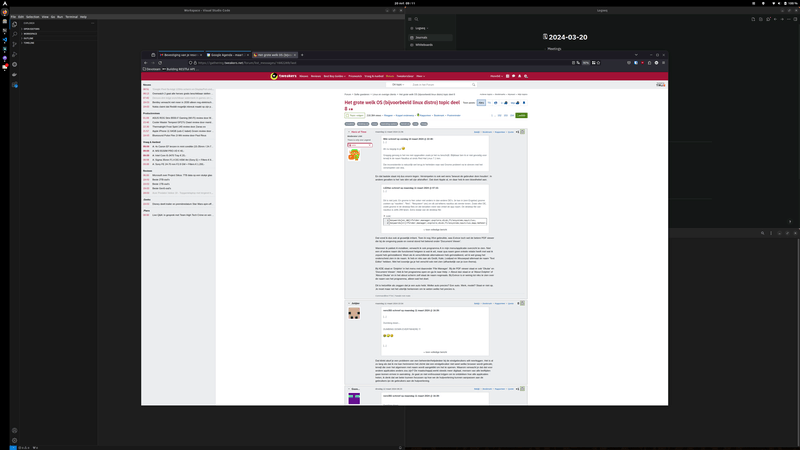
Task: Open Forum in Tweakers navigation
Action: [x=390, y=76]
